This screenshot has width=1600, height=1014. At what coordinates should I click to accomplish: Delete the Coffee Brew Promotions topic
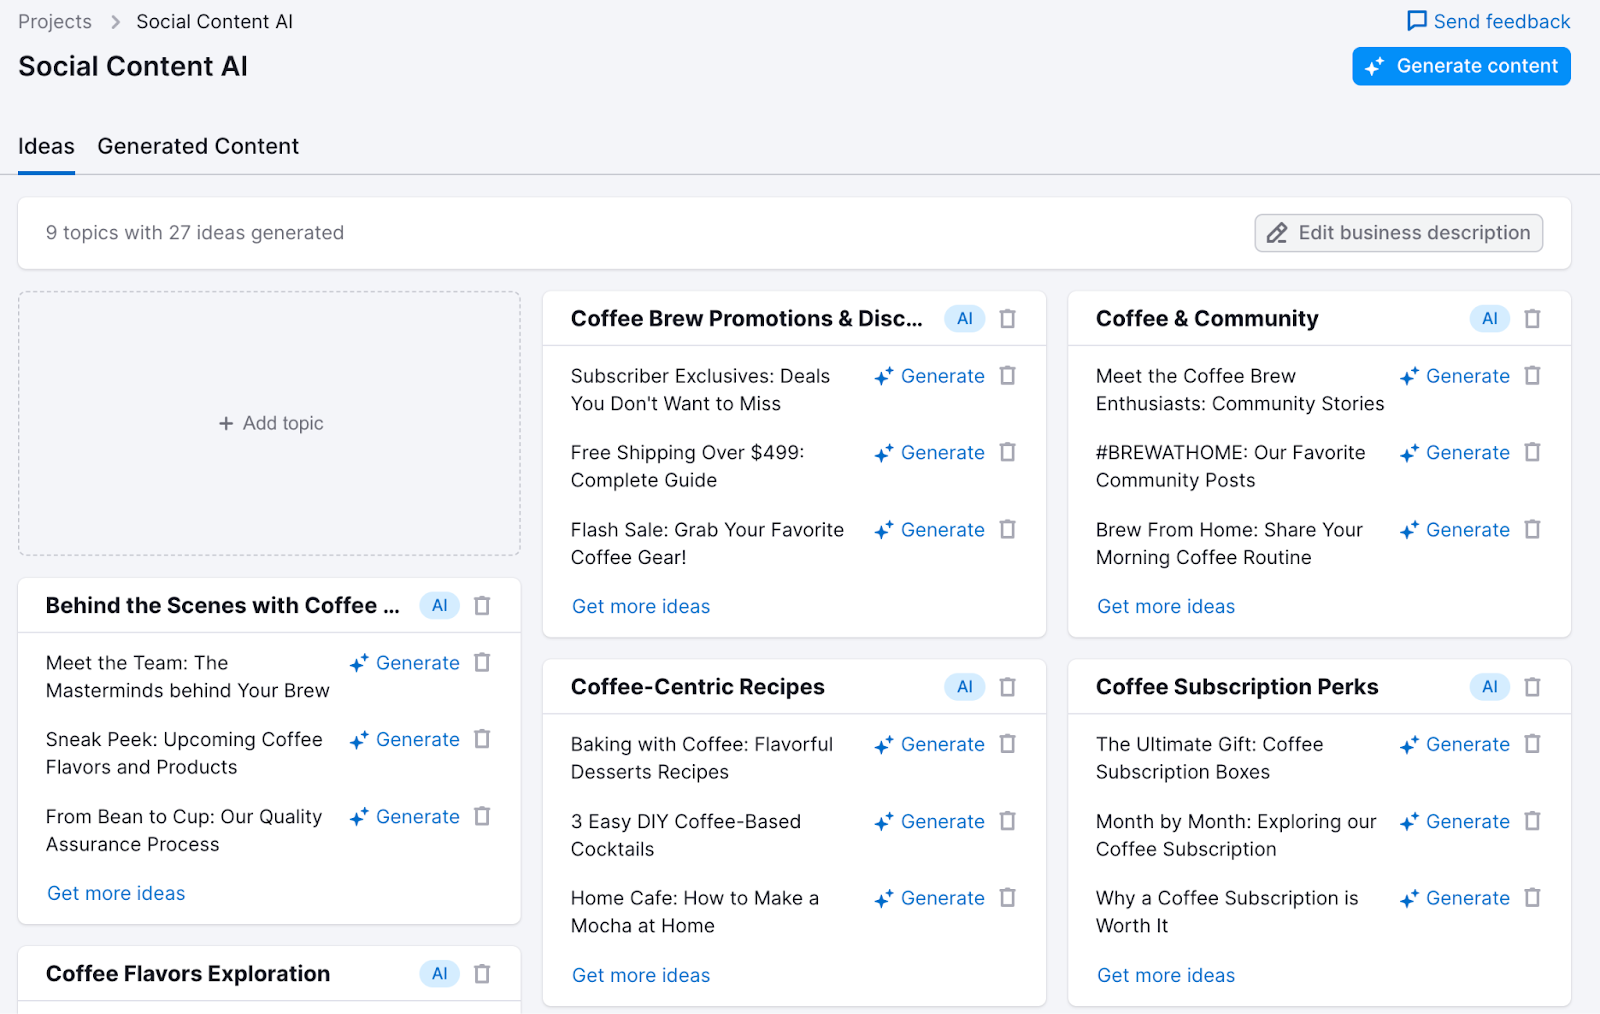click(1007, 318)
